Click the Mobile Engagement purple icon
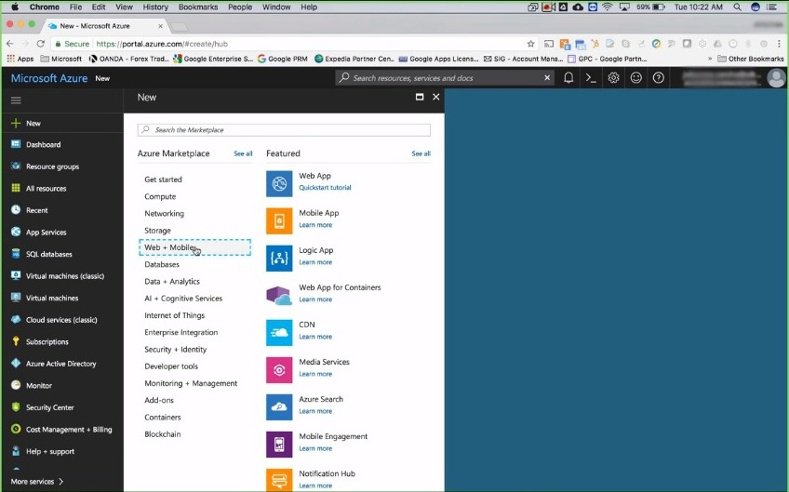 pos(279,444)
